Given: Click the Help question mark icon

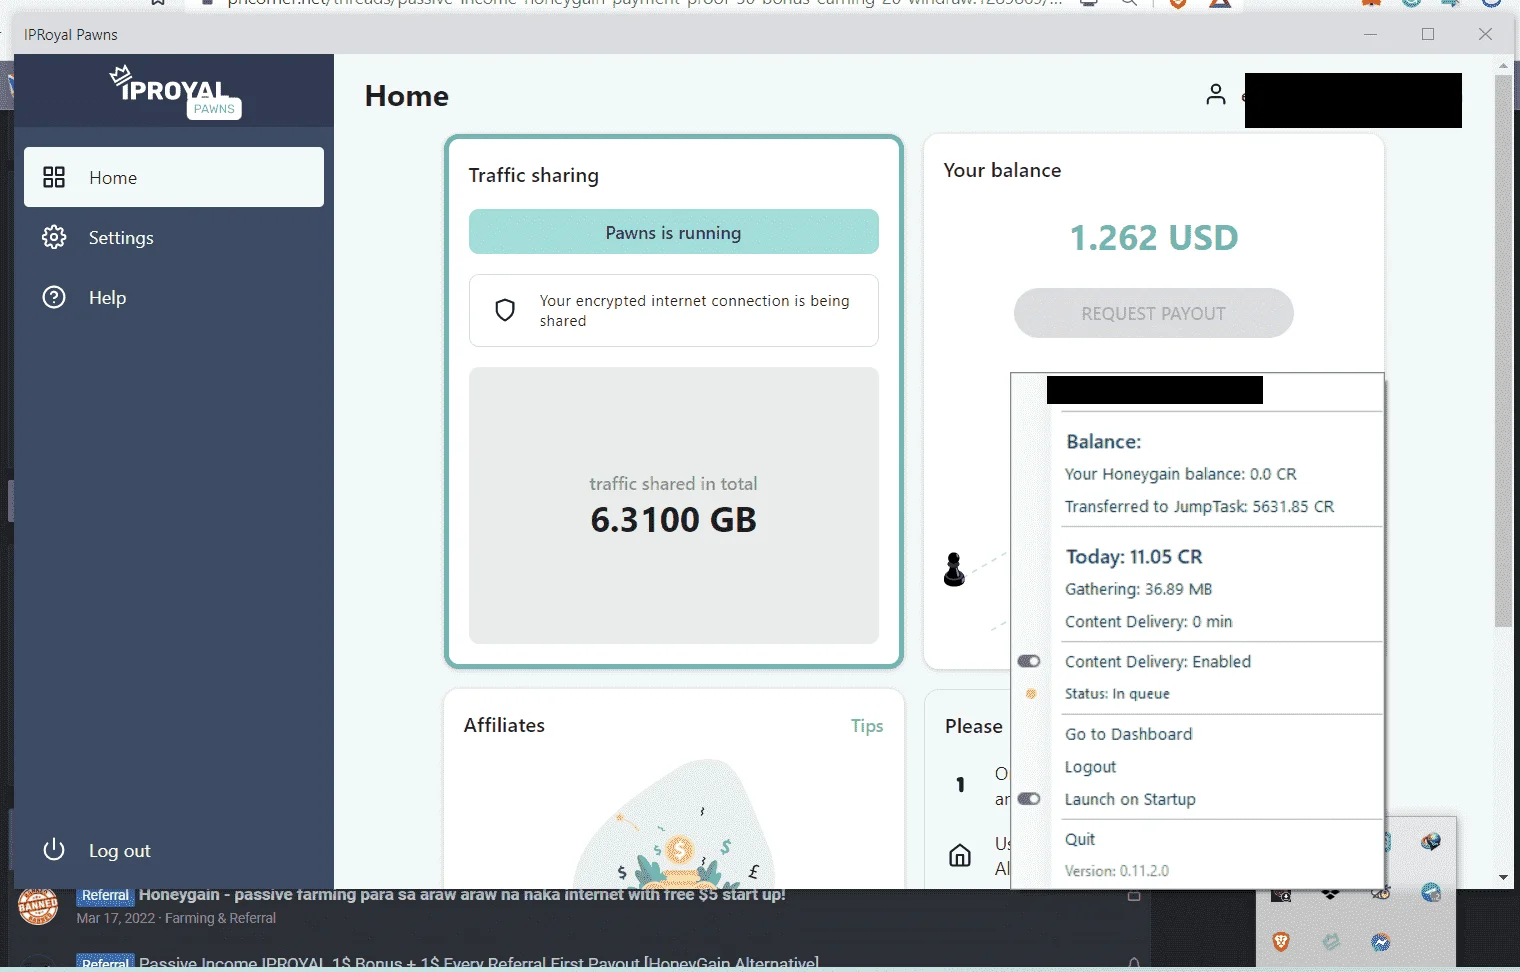Looking at the screenshot, I should pos(54,297).
